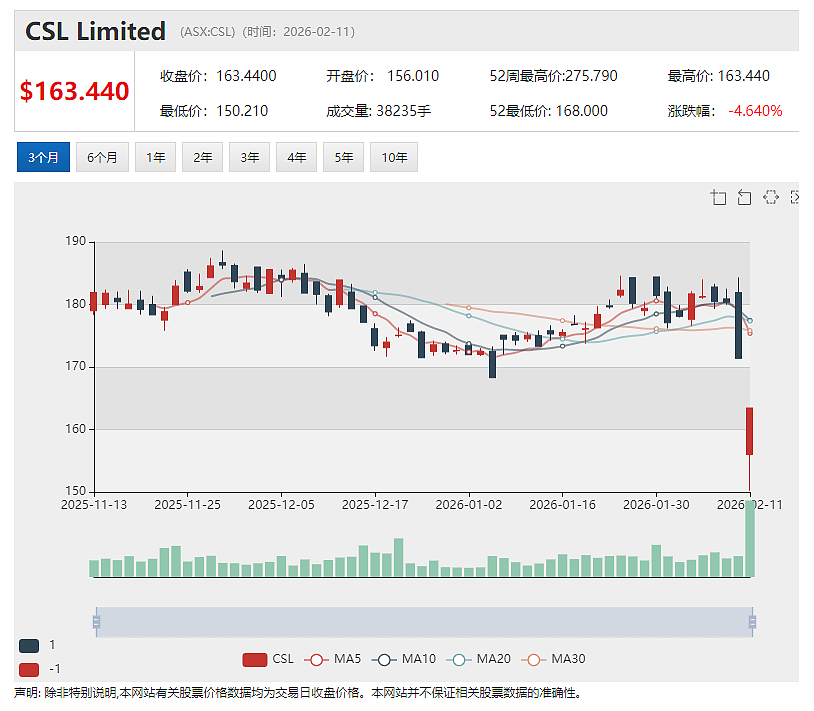Click the 190 price axis label
Viewport: 814px width, 711px height.
pos(75,241)
